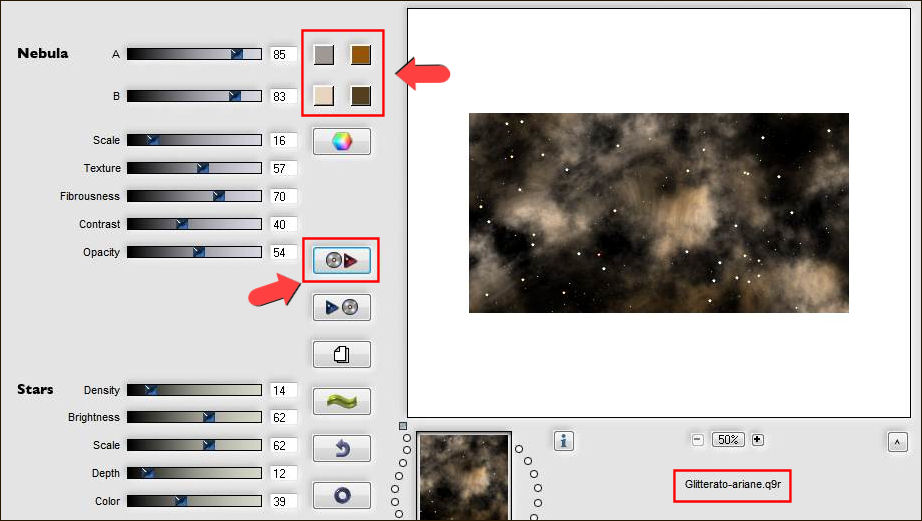The height and width of the screenshot is (521, 922).
Task: Pick the gray Nebula A color swatch
Action: [323, 55]
